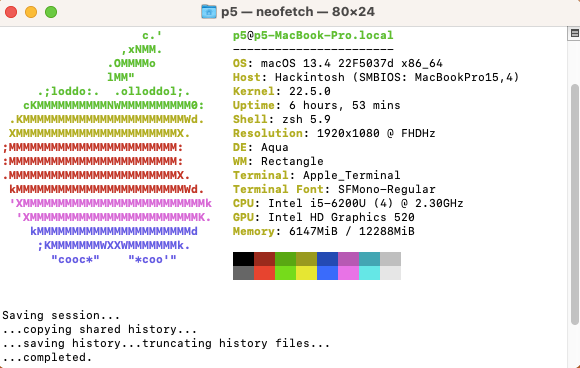580x368 pixels.
Task: Click the teal cyan color block
Action: click(369, 259)
